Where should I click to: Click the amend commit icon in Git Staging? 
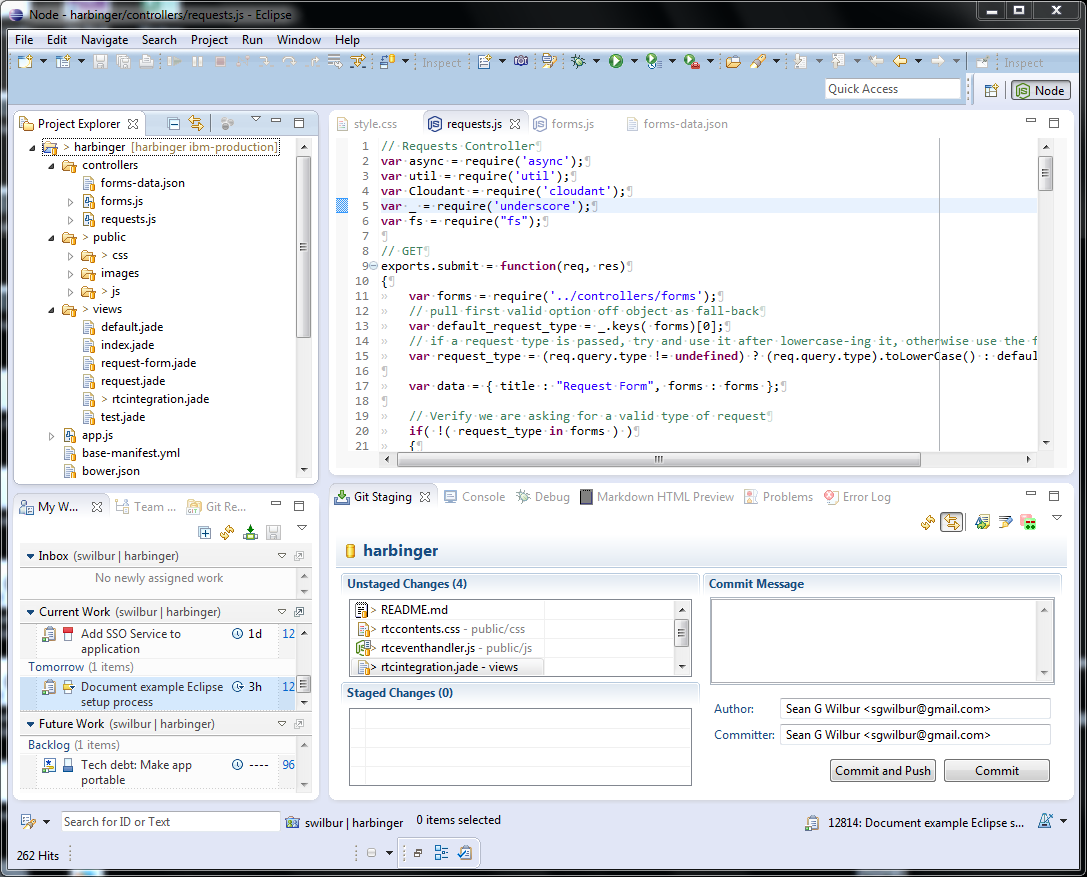pyautogui.click(x=982, y=523)
